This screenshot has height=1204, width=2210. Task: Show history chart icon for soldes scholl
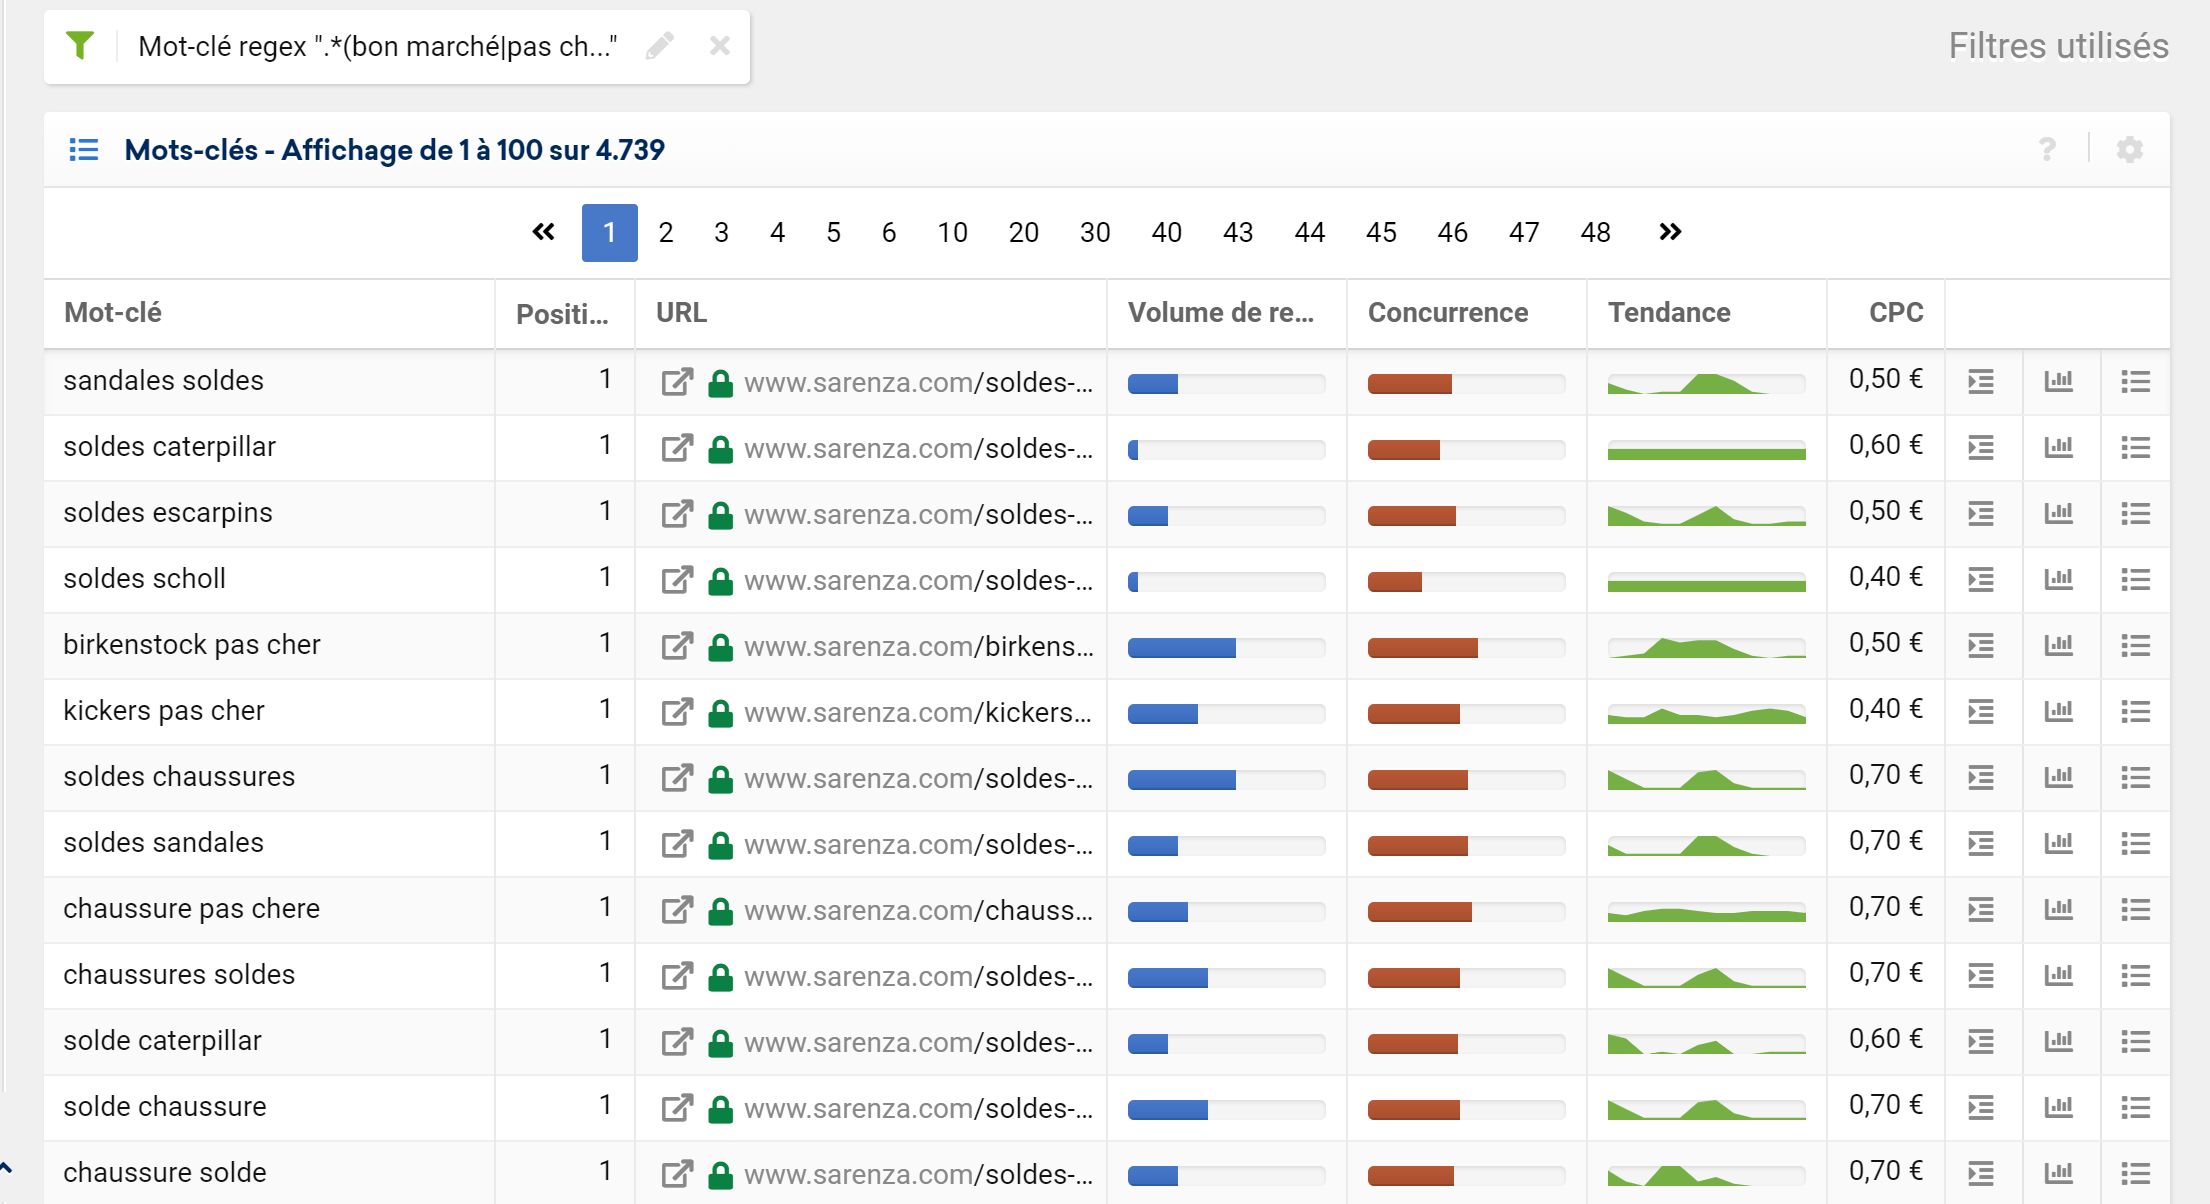point(2058,579)
